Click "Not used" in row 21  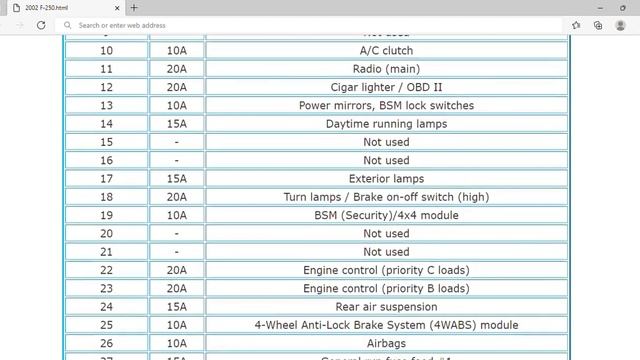[x=387, y=252]
